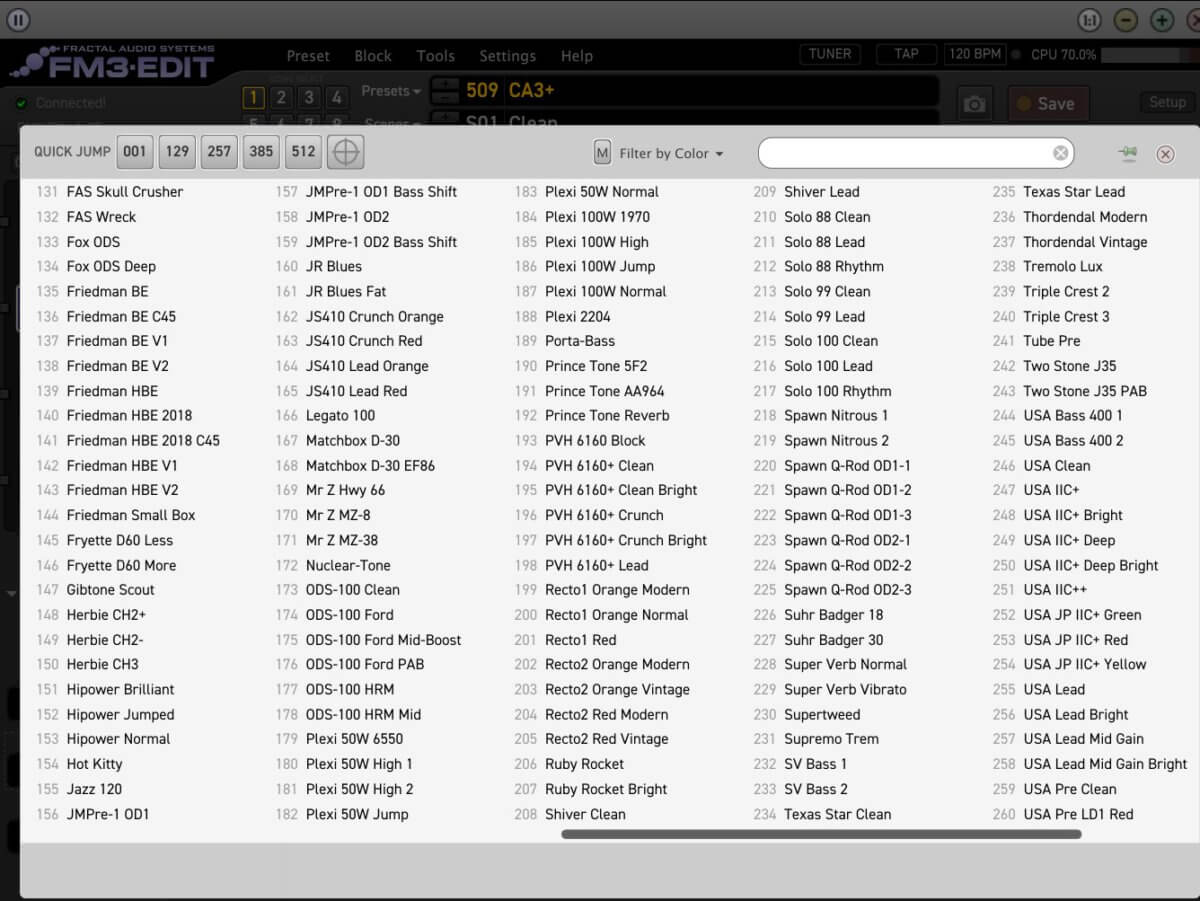The height and width of the screenshot is (901, 1200).
Task: Select scene button 4
Action: click(337, 97)
